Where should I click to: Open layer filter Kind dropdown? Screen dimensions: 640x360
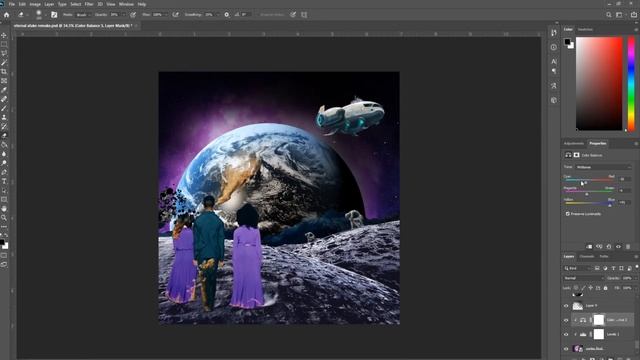(x=577, y=268)
